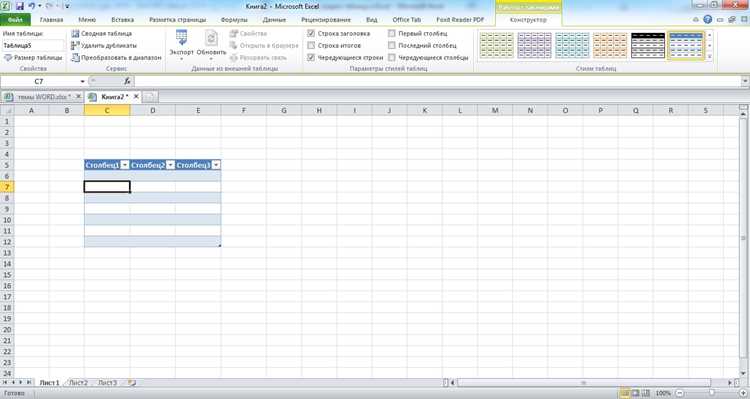Enable Строка итогов checkbox
Viewport: 750px width, 399px height.
coord(311,45)
